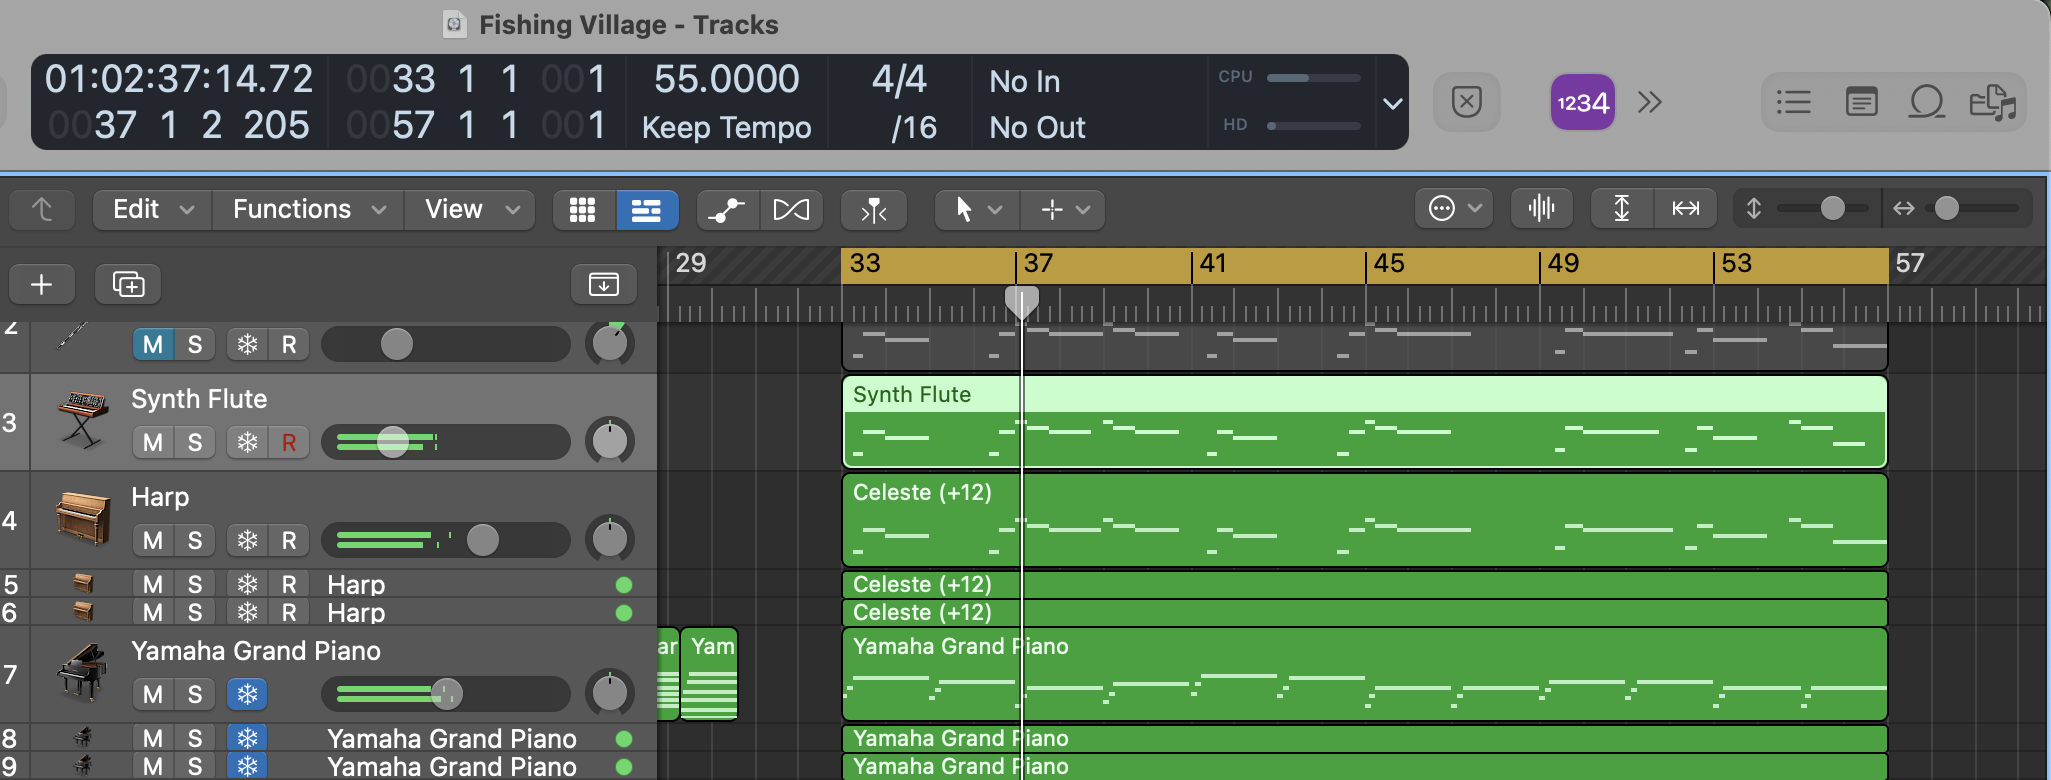Toggle the Automation view icon

727,209
